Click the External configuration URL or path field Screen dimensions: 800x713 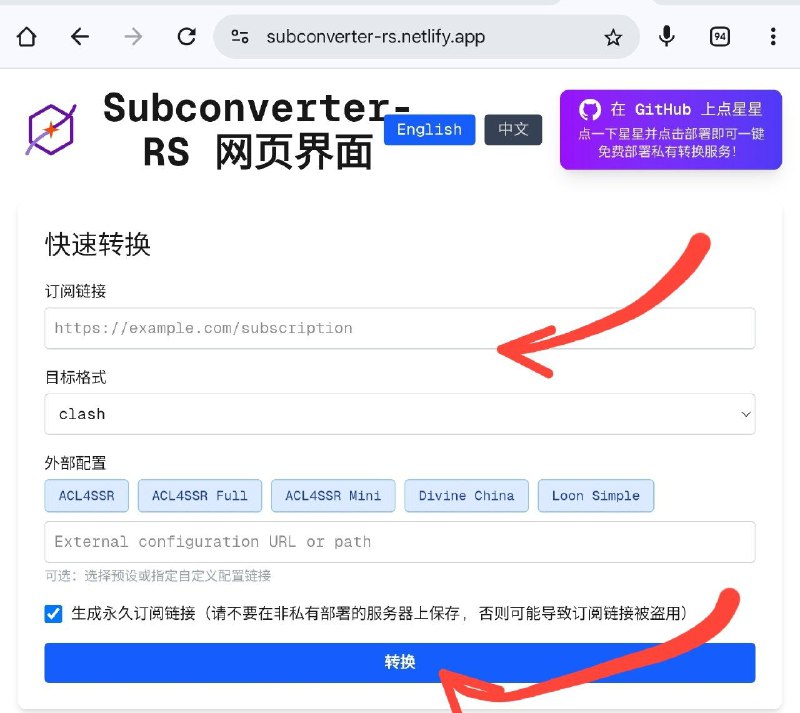[399, 542]
